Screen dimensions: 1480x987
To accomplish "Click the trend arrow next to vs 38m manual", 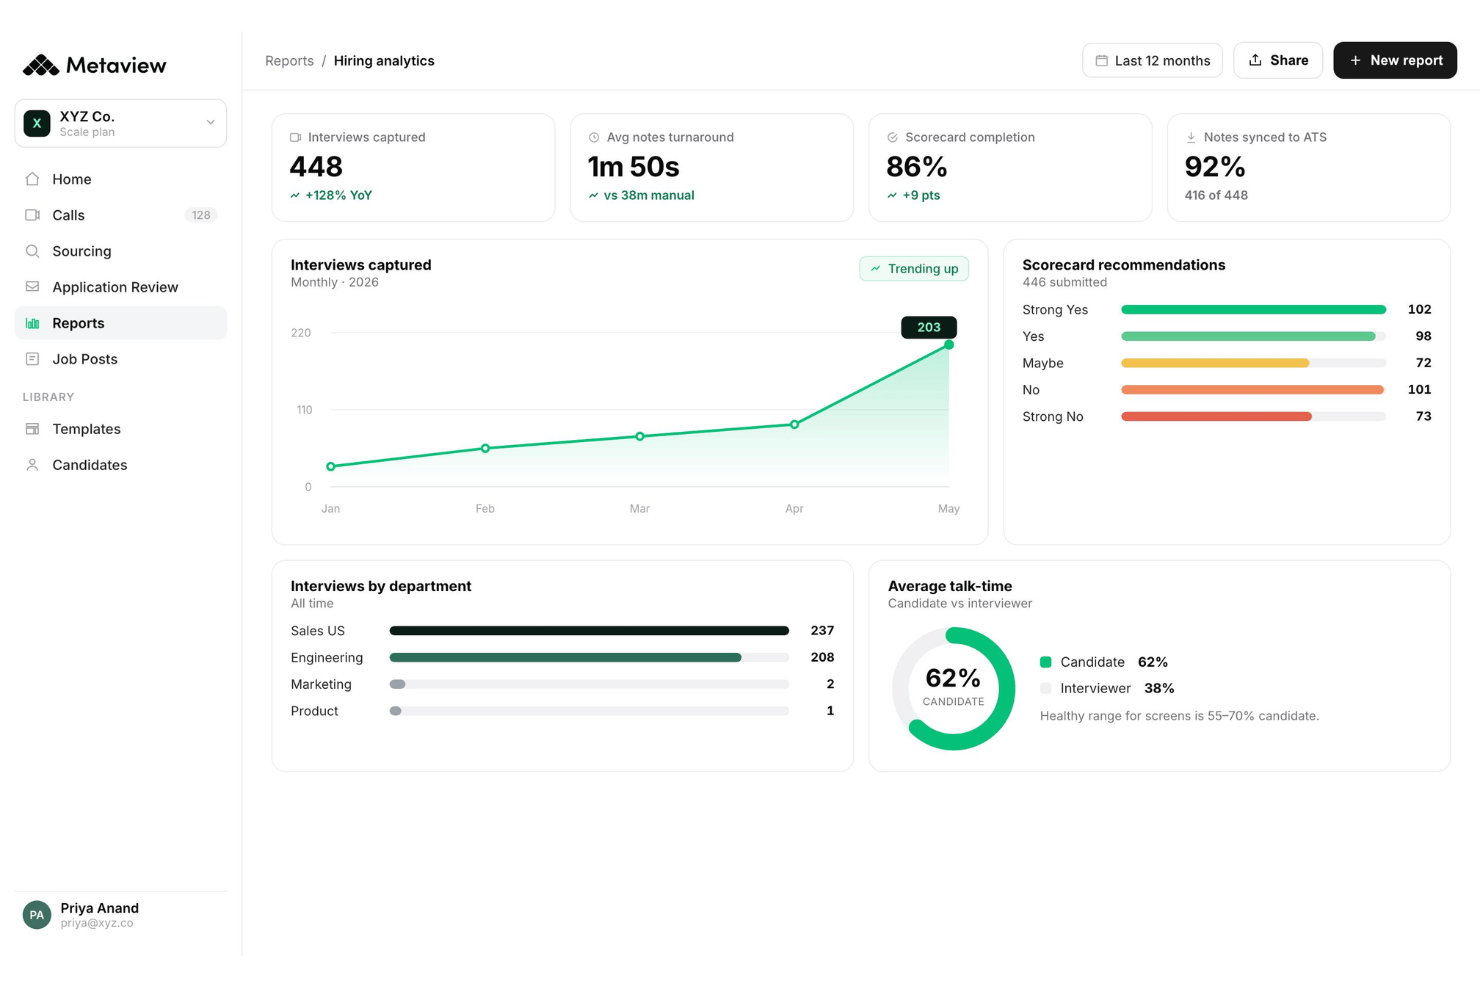I will click(594, 196).
